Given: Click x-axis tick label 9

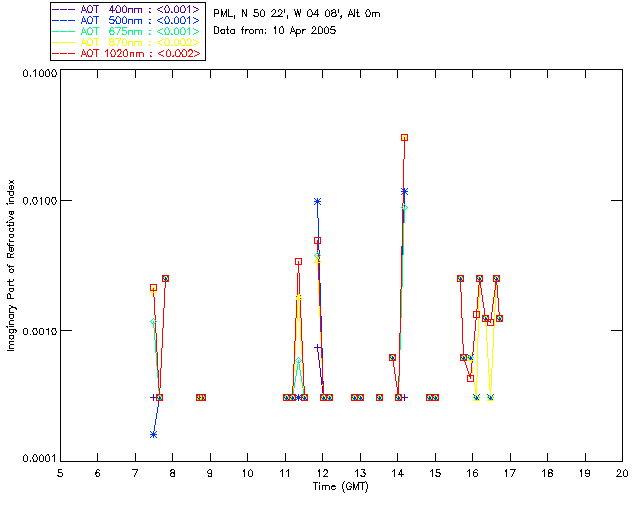Looking at the screenshot, I should (x=210, y=473).
